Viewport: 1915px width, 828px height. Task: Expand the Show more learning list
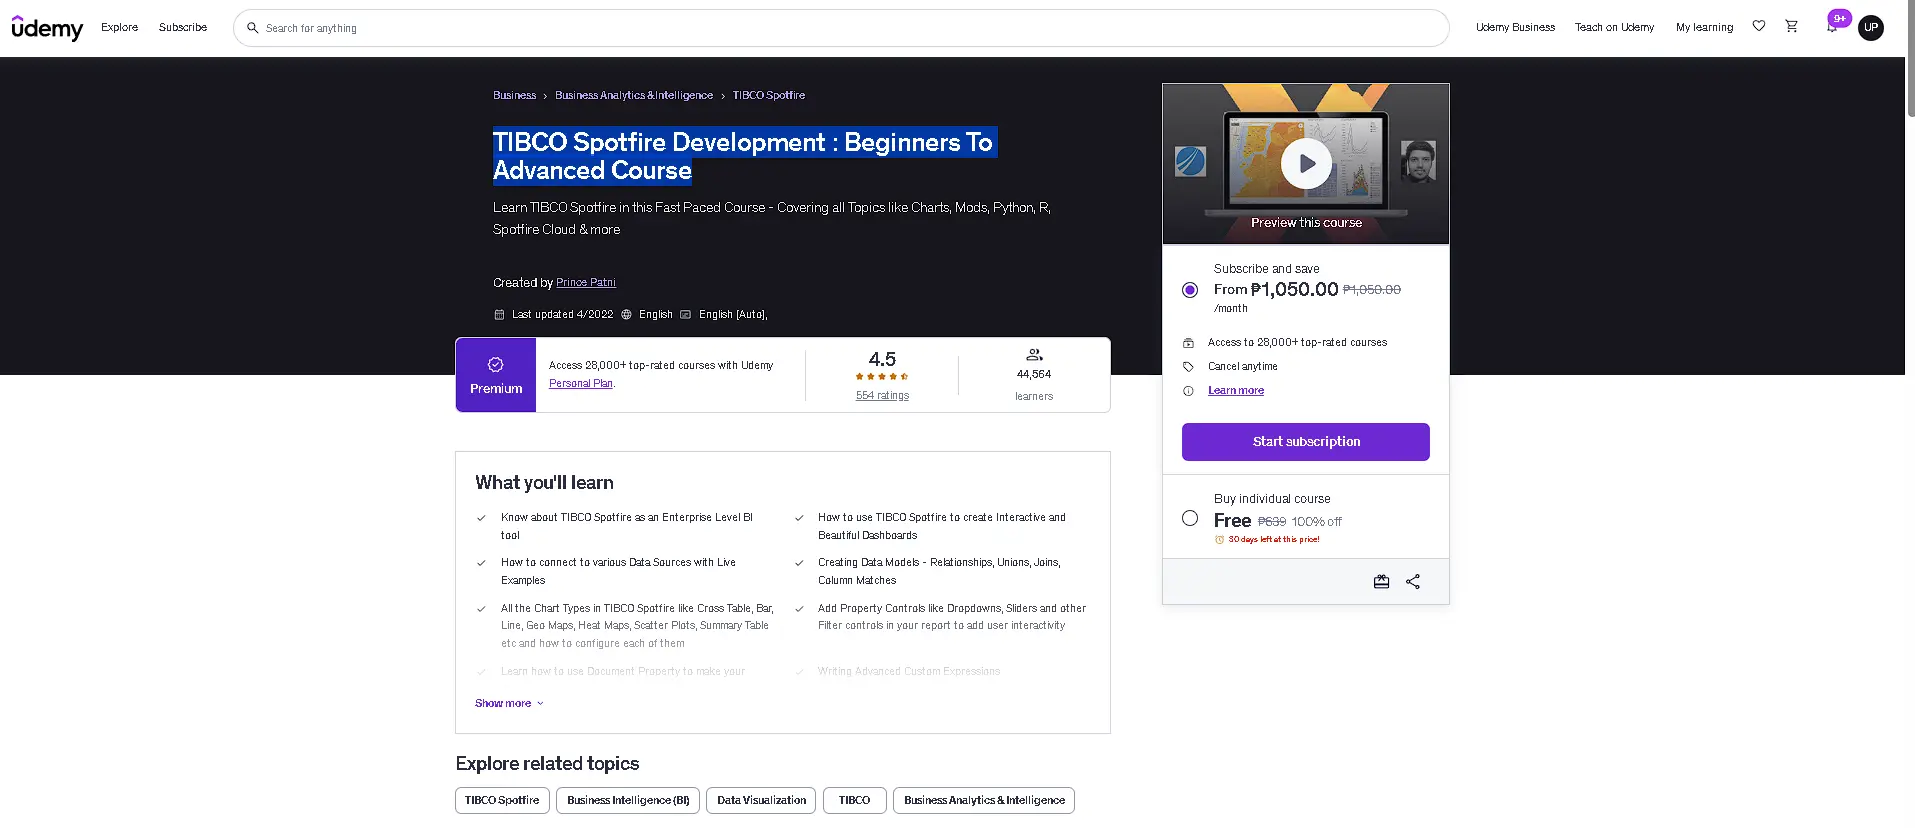point(509,703)
